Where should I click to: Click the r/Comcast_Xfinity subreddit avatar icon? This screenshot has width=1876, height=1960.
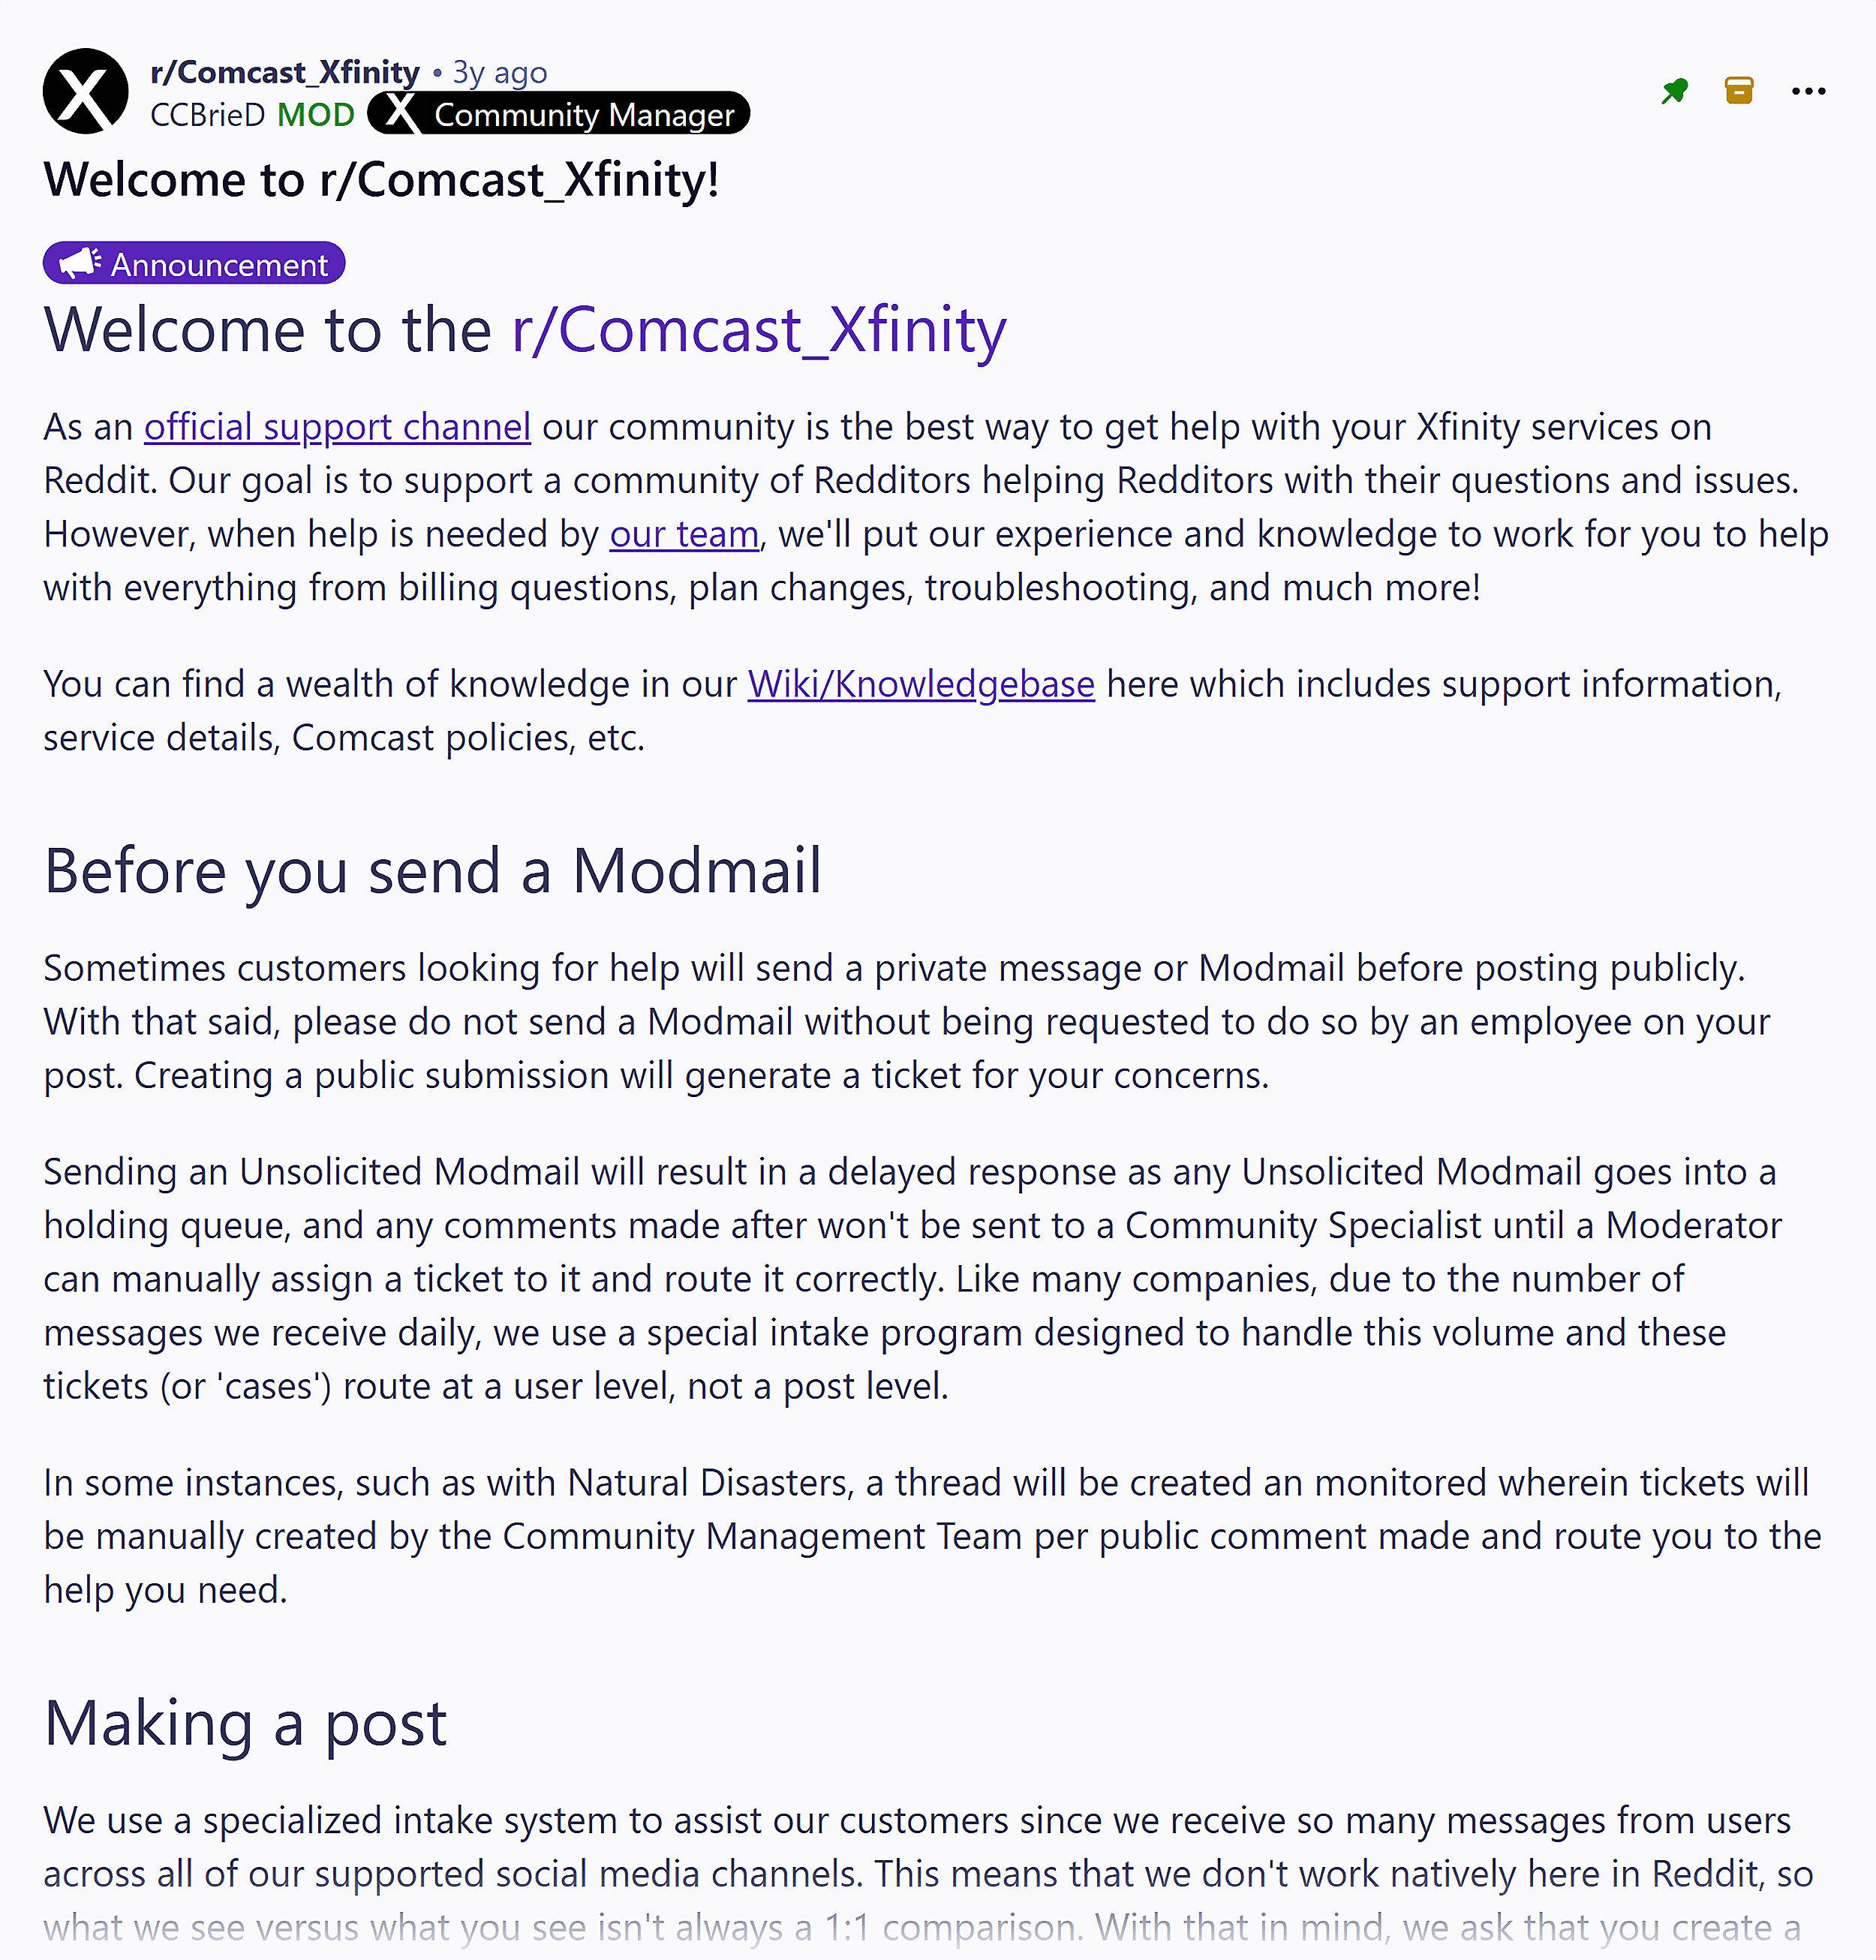click(85, 91)
